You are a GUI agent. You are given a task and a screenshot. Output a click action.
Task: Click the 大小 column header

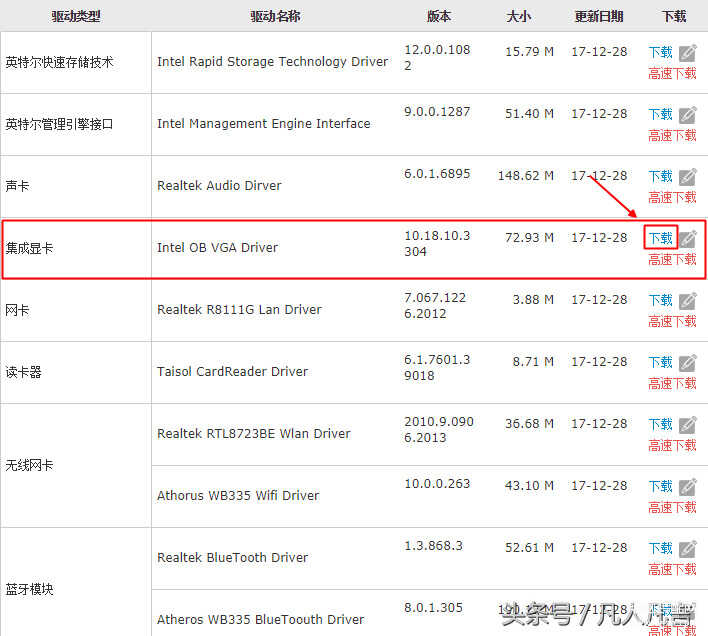[519, 16]
